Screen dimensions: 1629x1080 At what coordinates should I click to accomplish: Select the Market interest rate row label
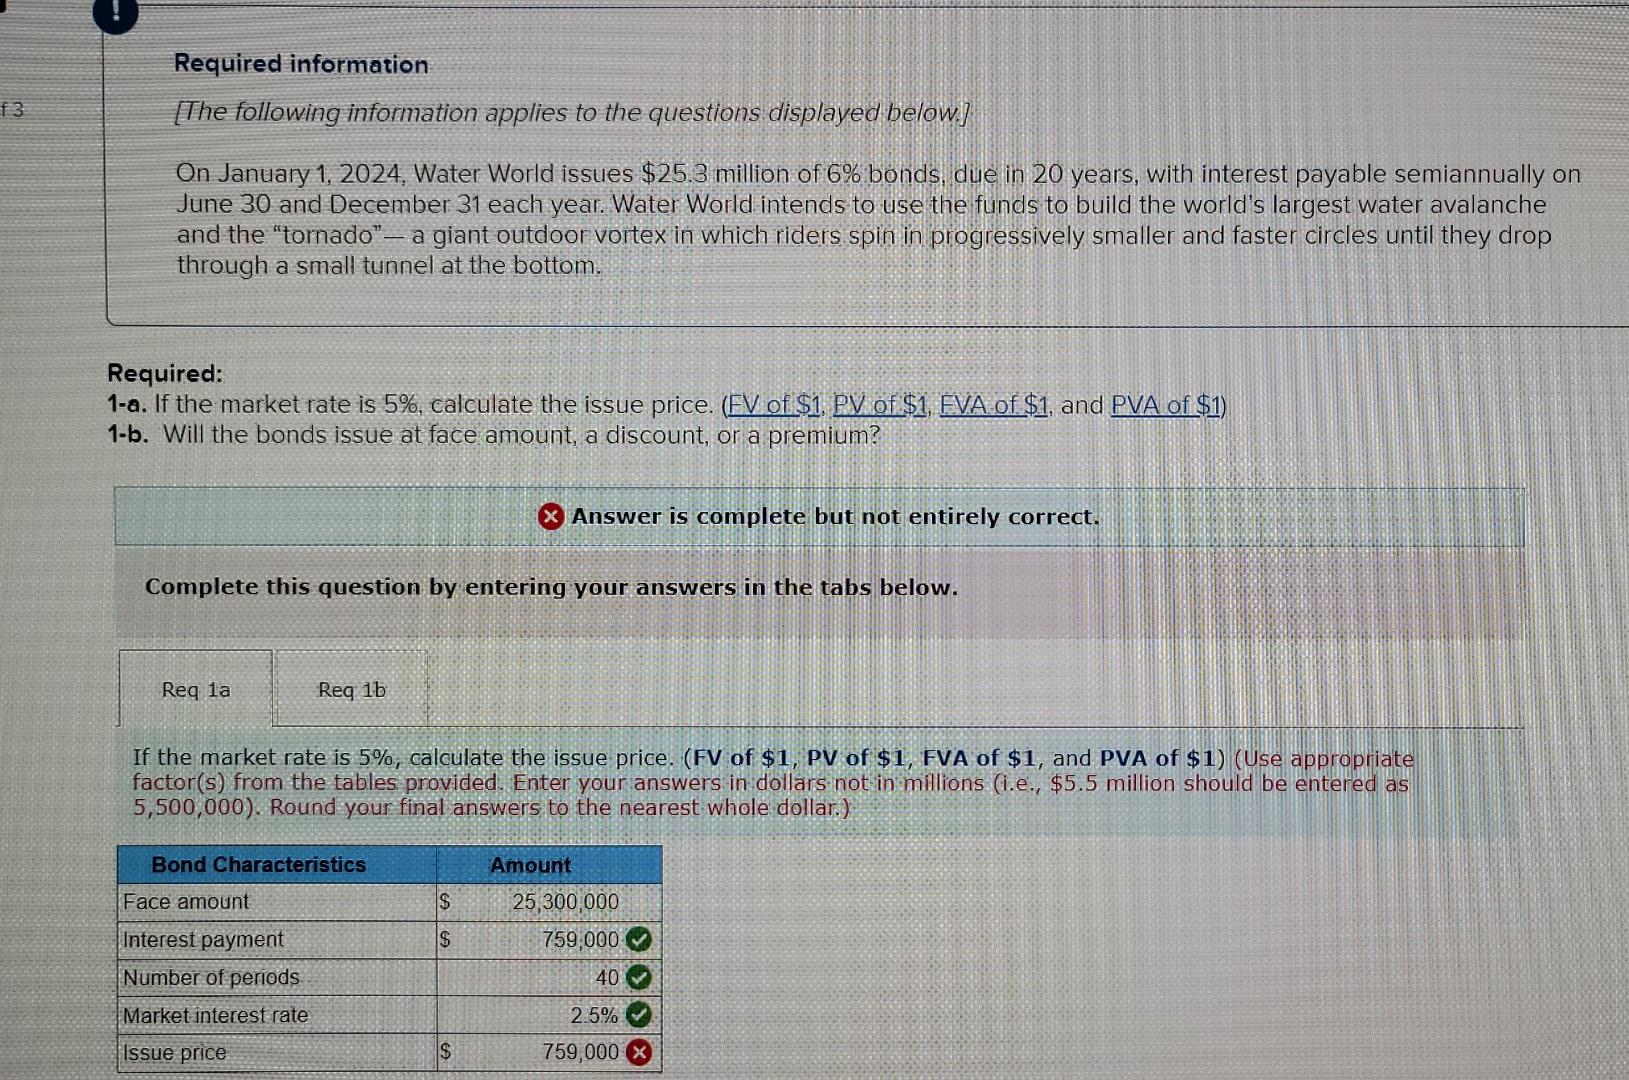tap(215, 1015)
